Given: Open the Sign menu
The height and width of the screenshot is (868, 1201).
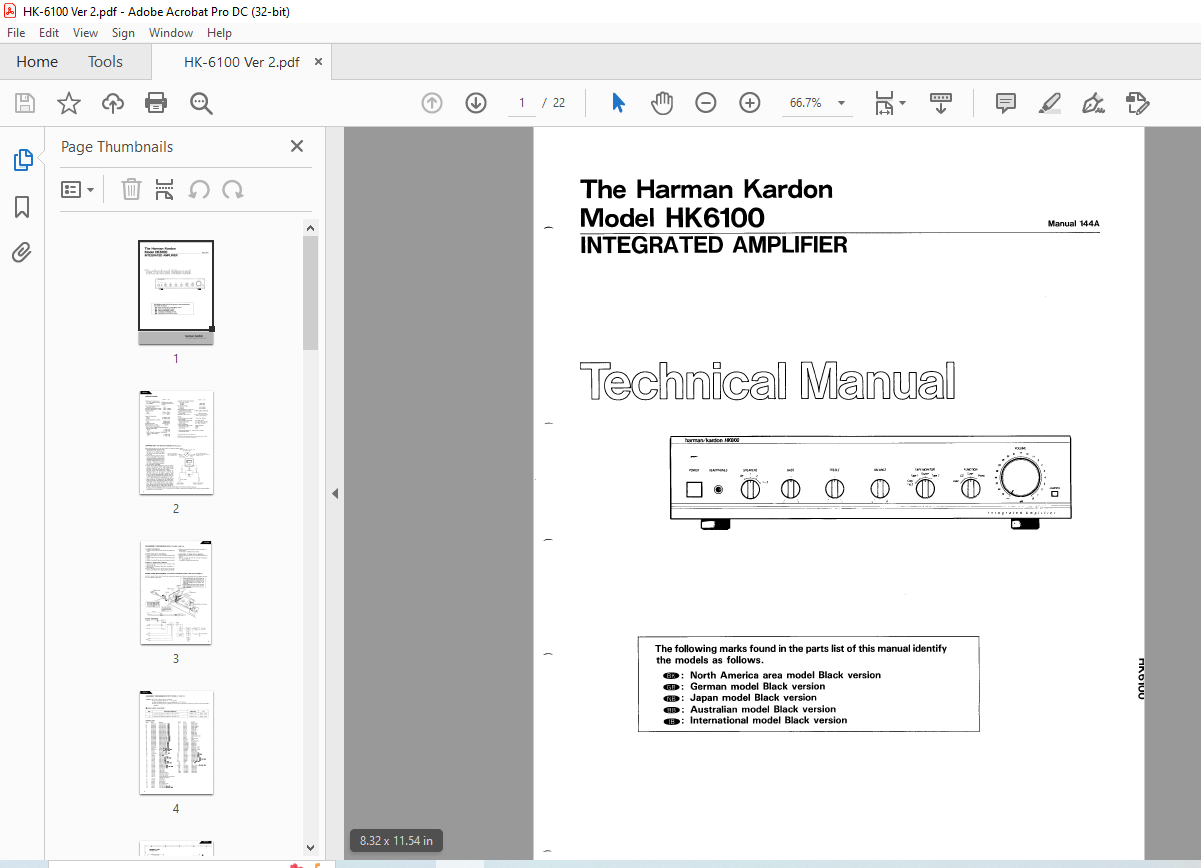Looking at the screenshot, I should click(123, 33).
